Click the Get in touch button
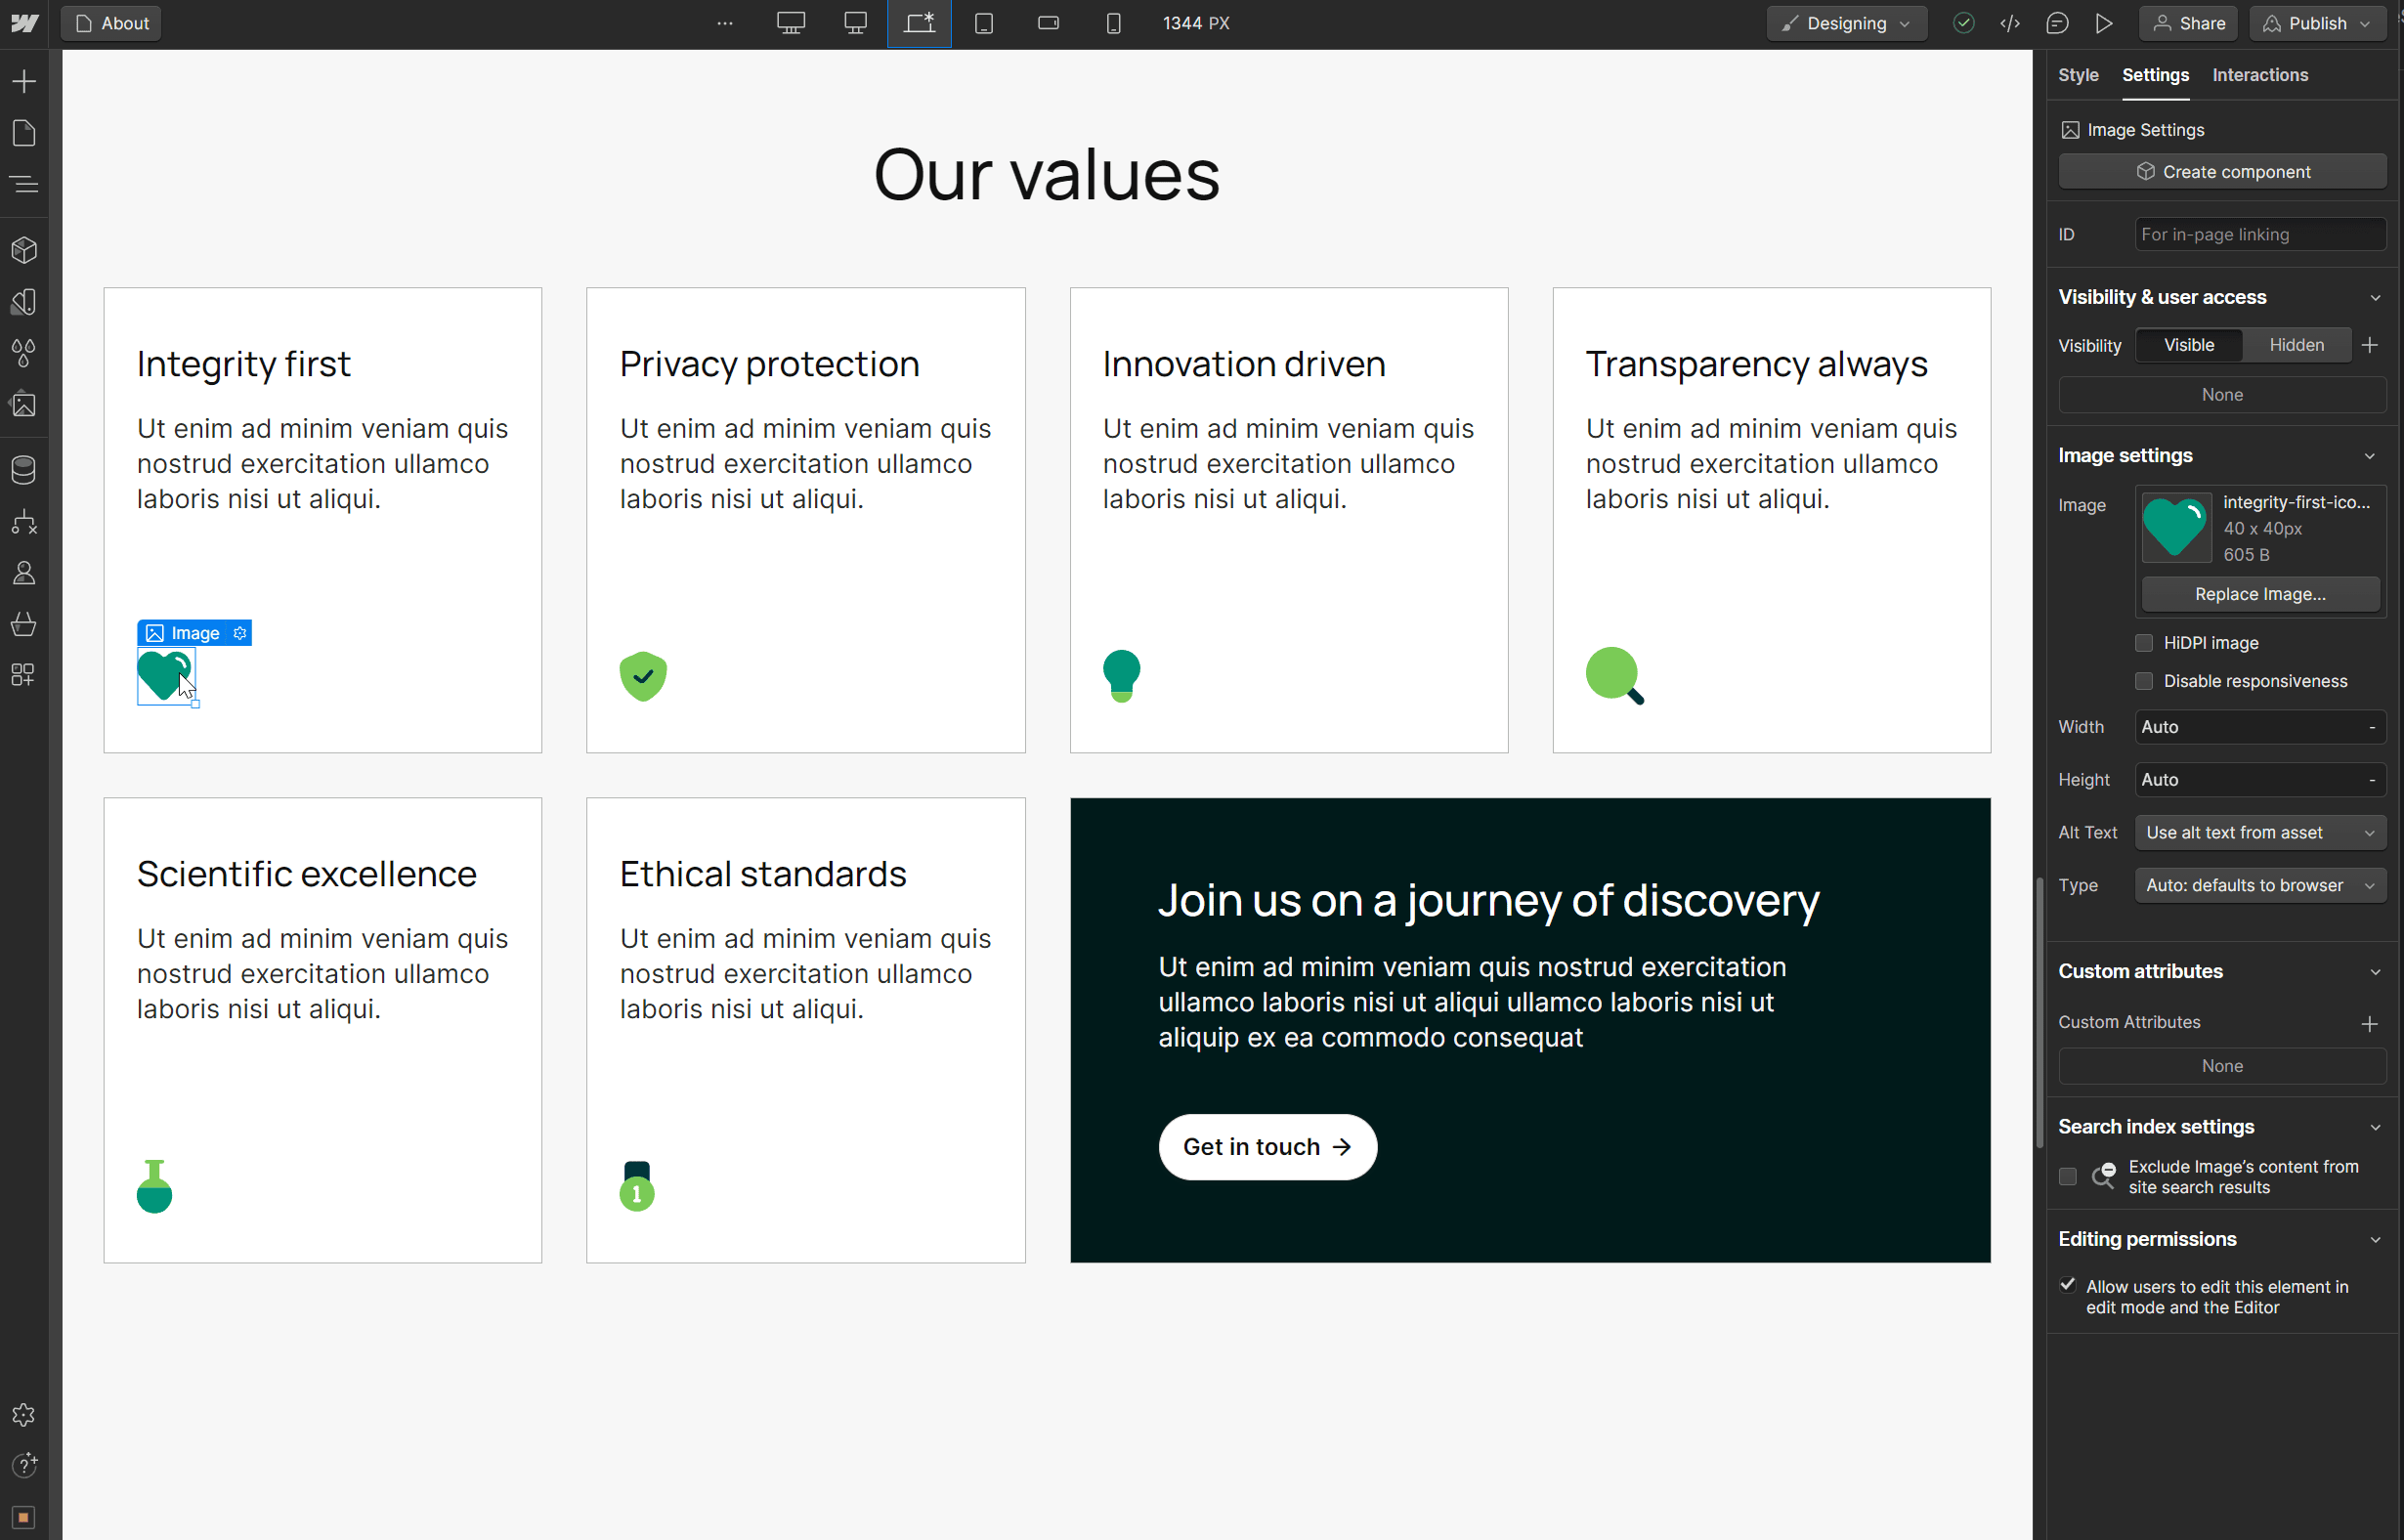 pyautogui.click(x=1267, y=1147)
